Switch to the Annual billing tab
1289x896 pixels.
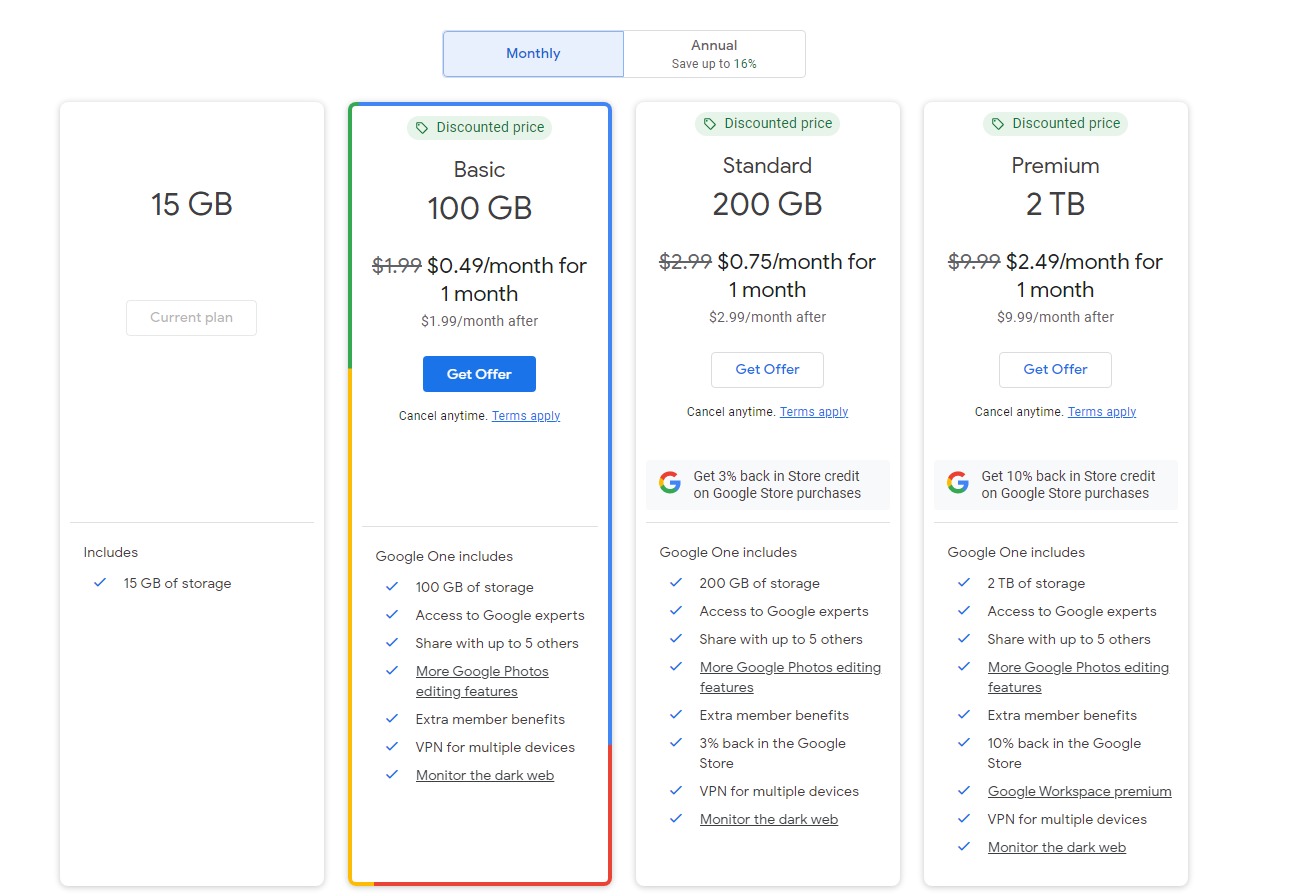(714, 54)
